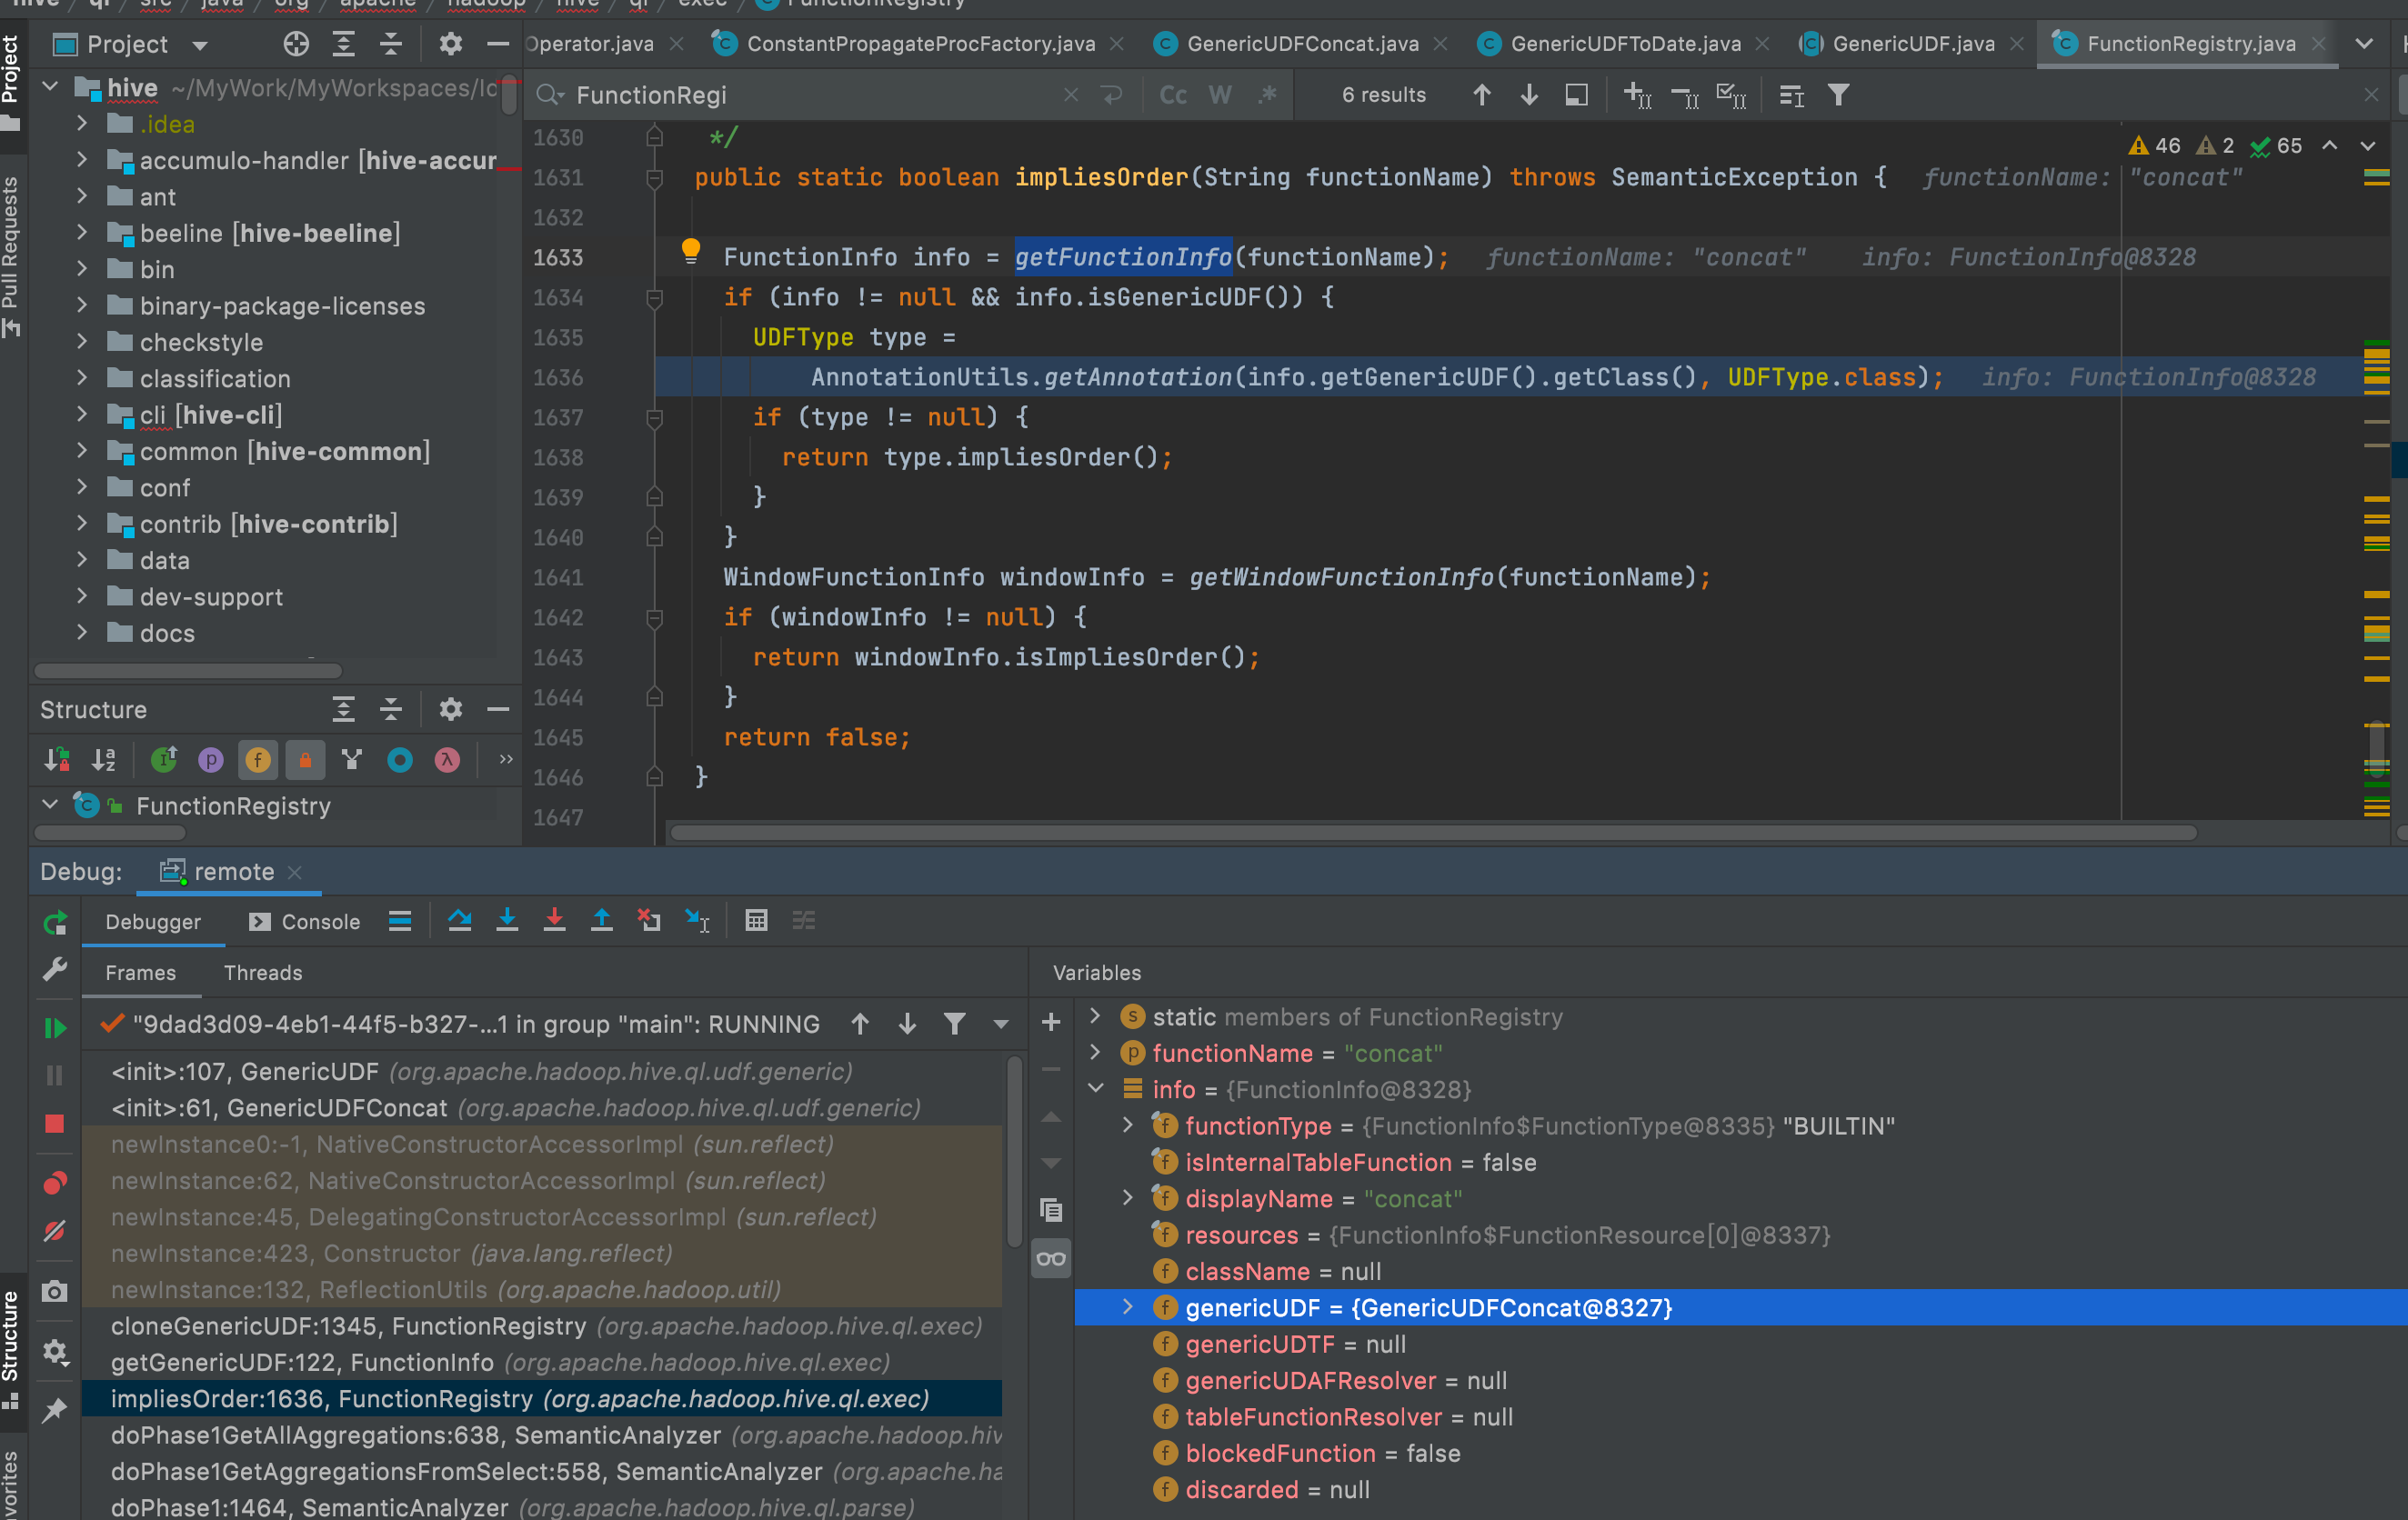
Task: Click the Step Out debugger icon
Action: tap(601, 921)
